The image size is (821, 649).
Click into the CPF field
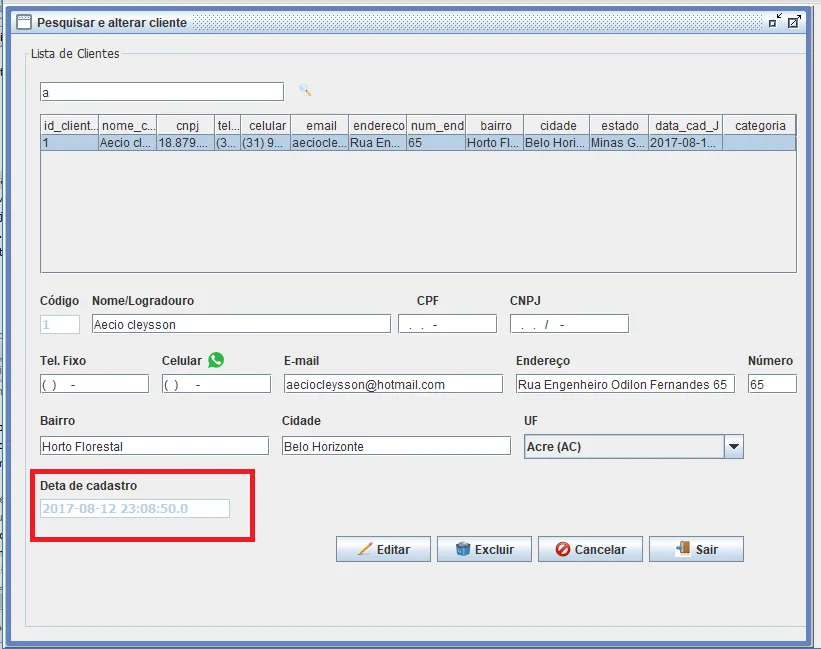coord(448,324)
